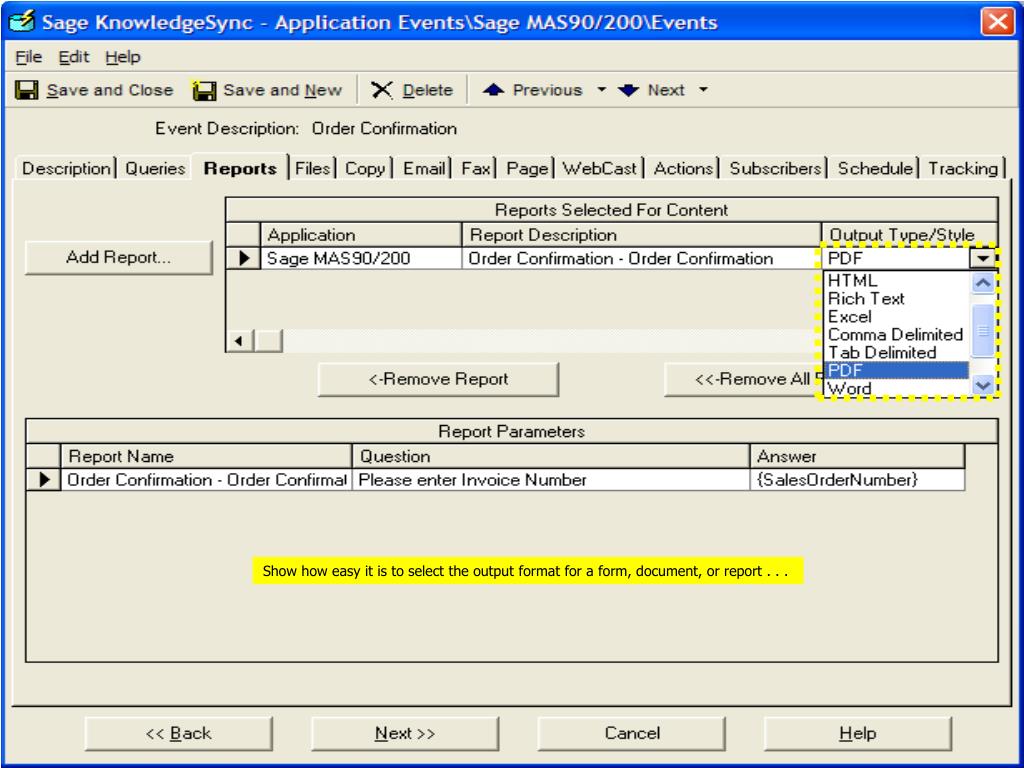
Task: Collapse the Output Type/Style combo arrow
Action: [983, 258]
